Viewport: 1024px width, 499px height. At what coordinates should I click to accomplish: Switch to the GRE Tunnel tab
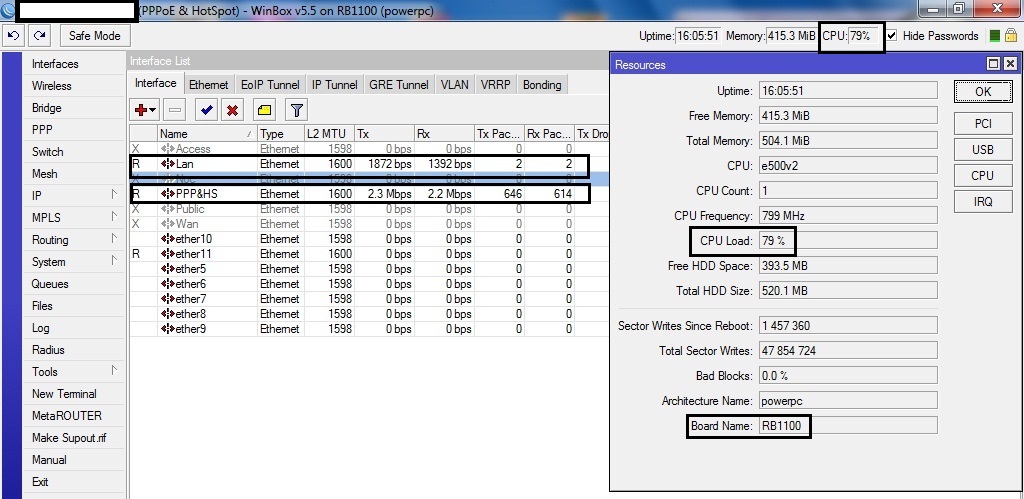pyautogui.click(x=399, y=85)
